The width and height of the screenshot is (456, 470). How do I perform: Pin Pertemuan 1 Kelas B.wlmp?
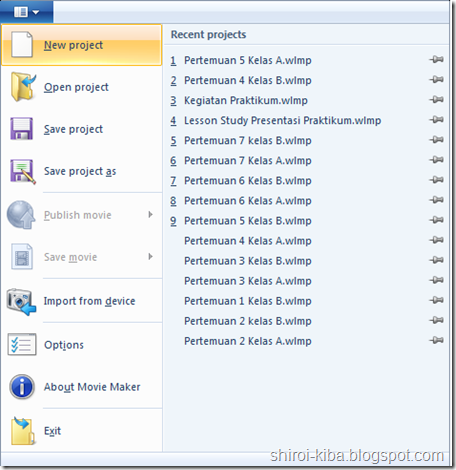[x=436, y=300]
